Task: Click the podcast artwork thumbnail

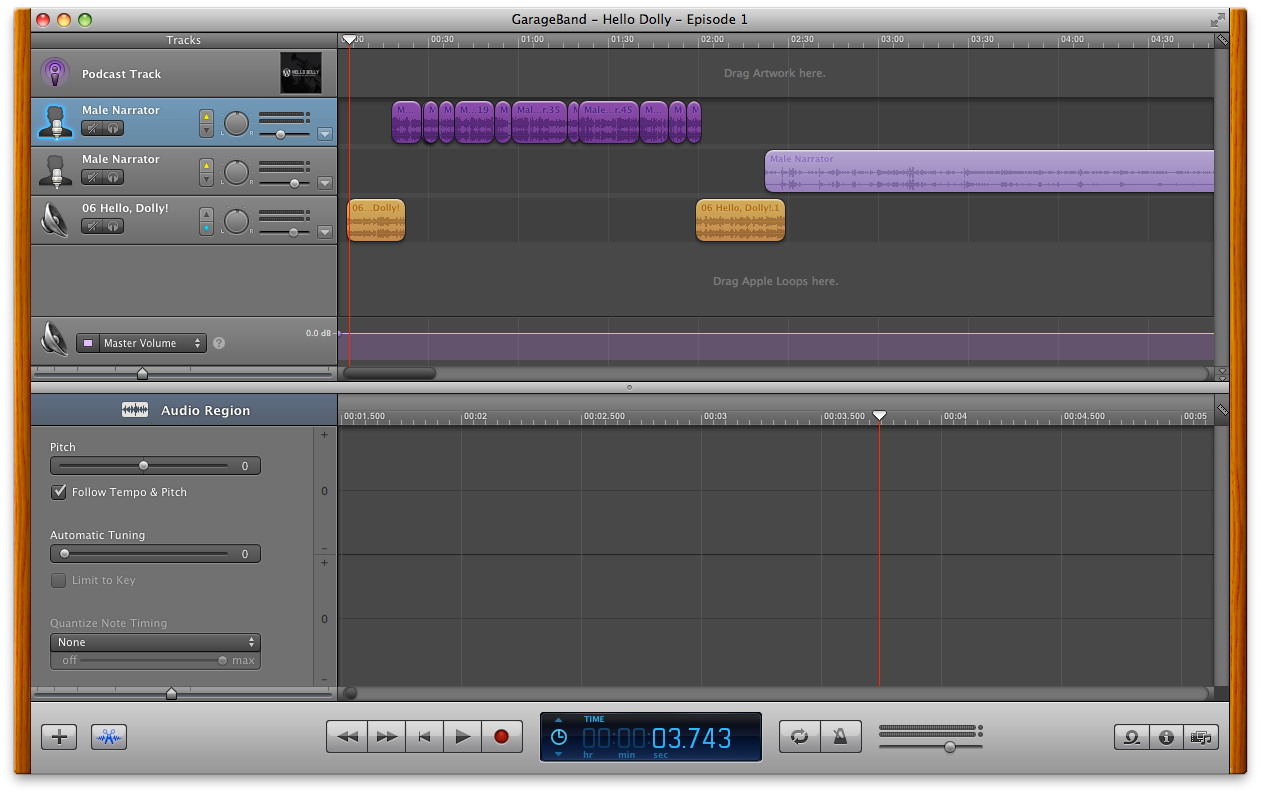Action: pos(301,73)
